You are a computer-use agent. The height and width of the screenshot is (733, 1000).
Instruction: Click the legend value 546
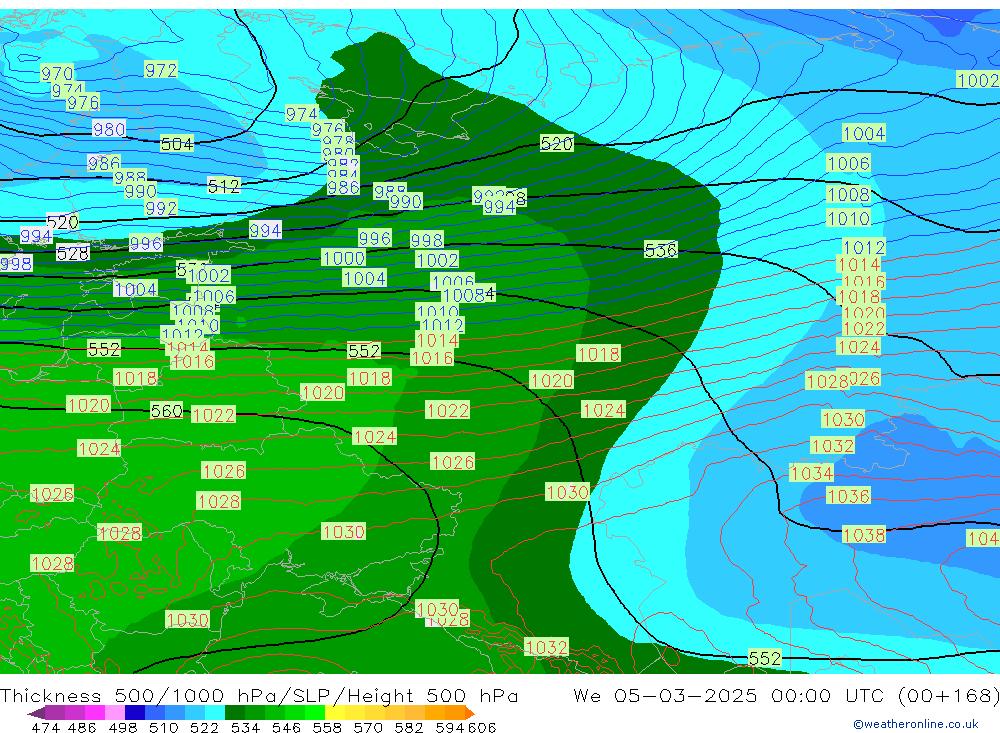tap(286, 727)
